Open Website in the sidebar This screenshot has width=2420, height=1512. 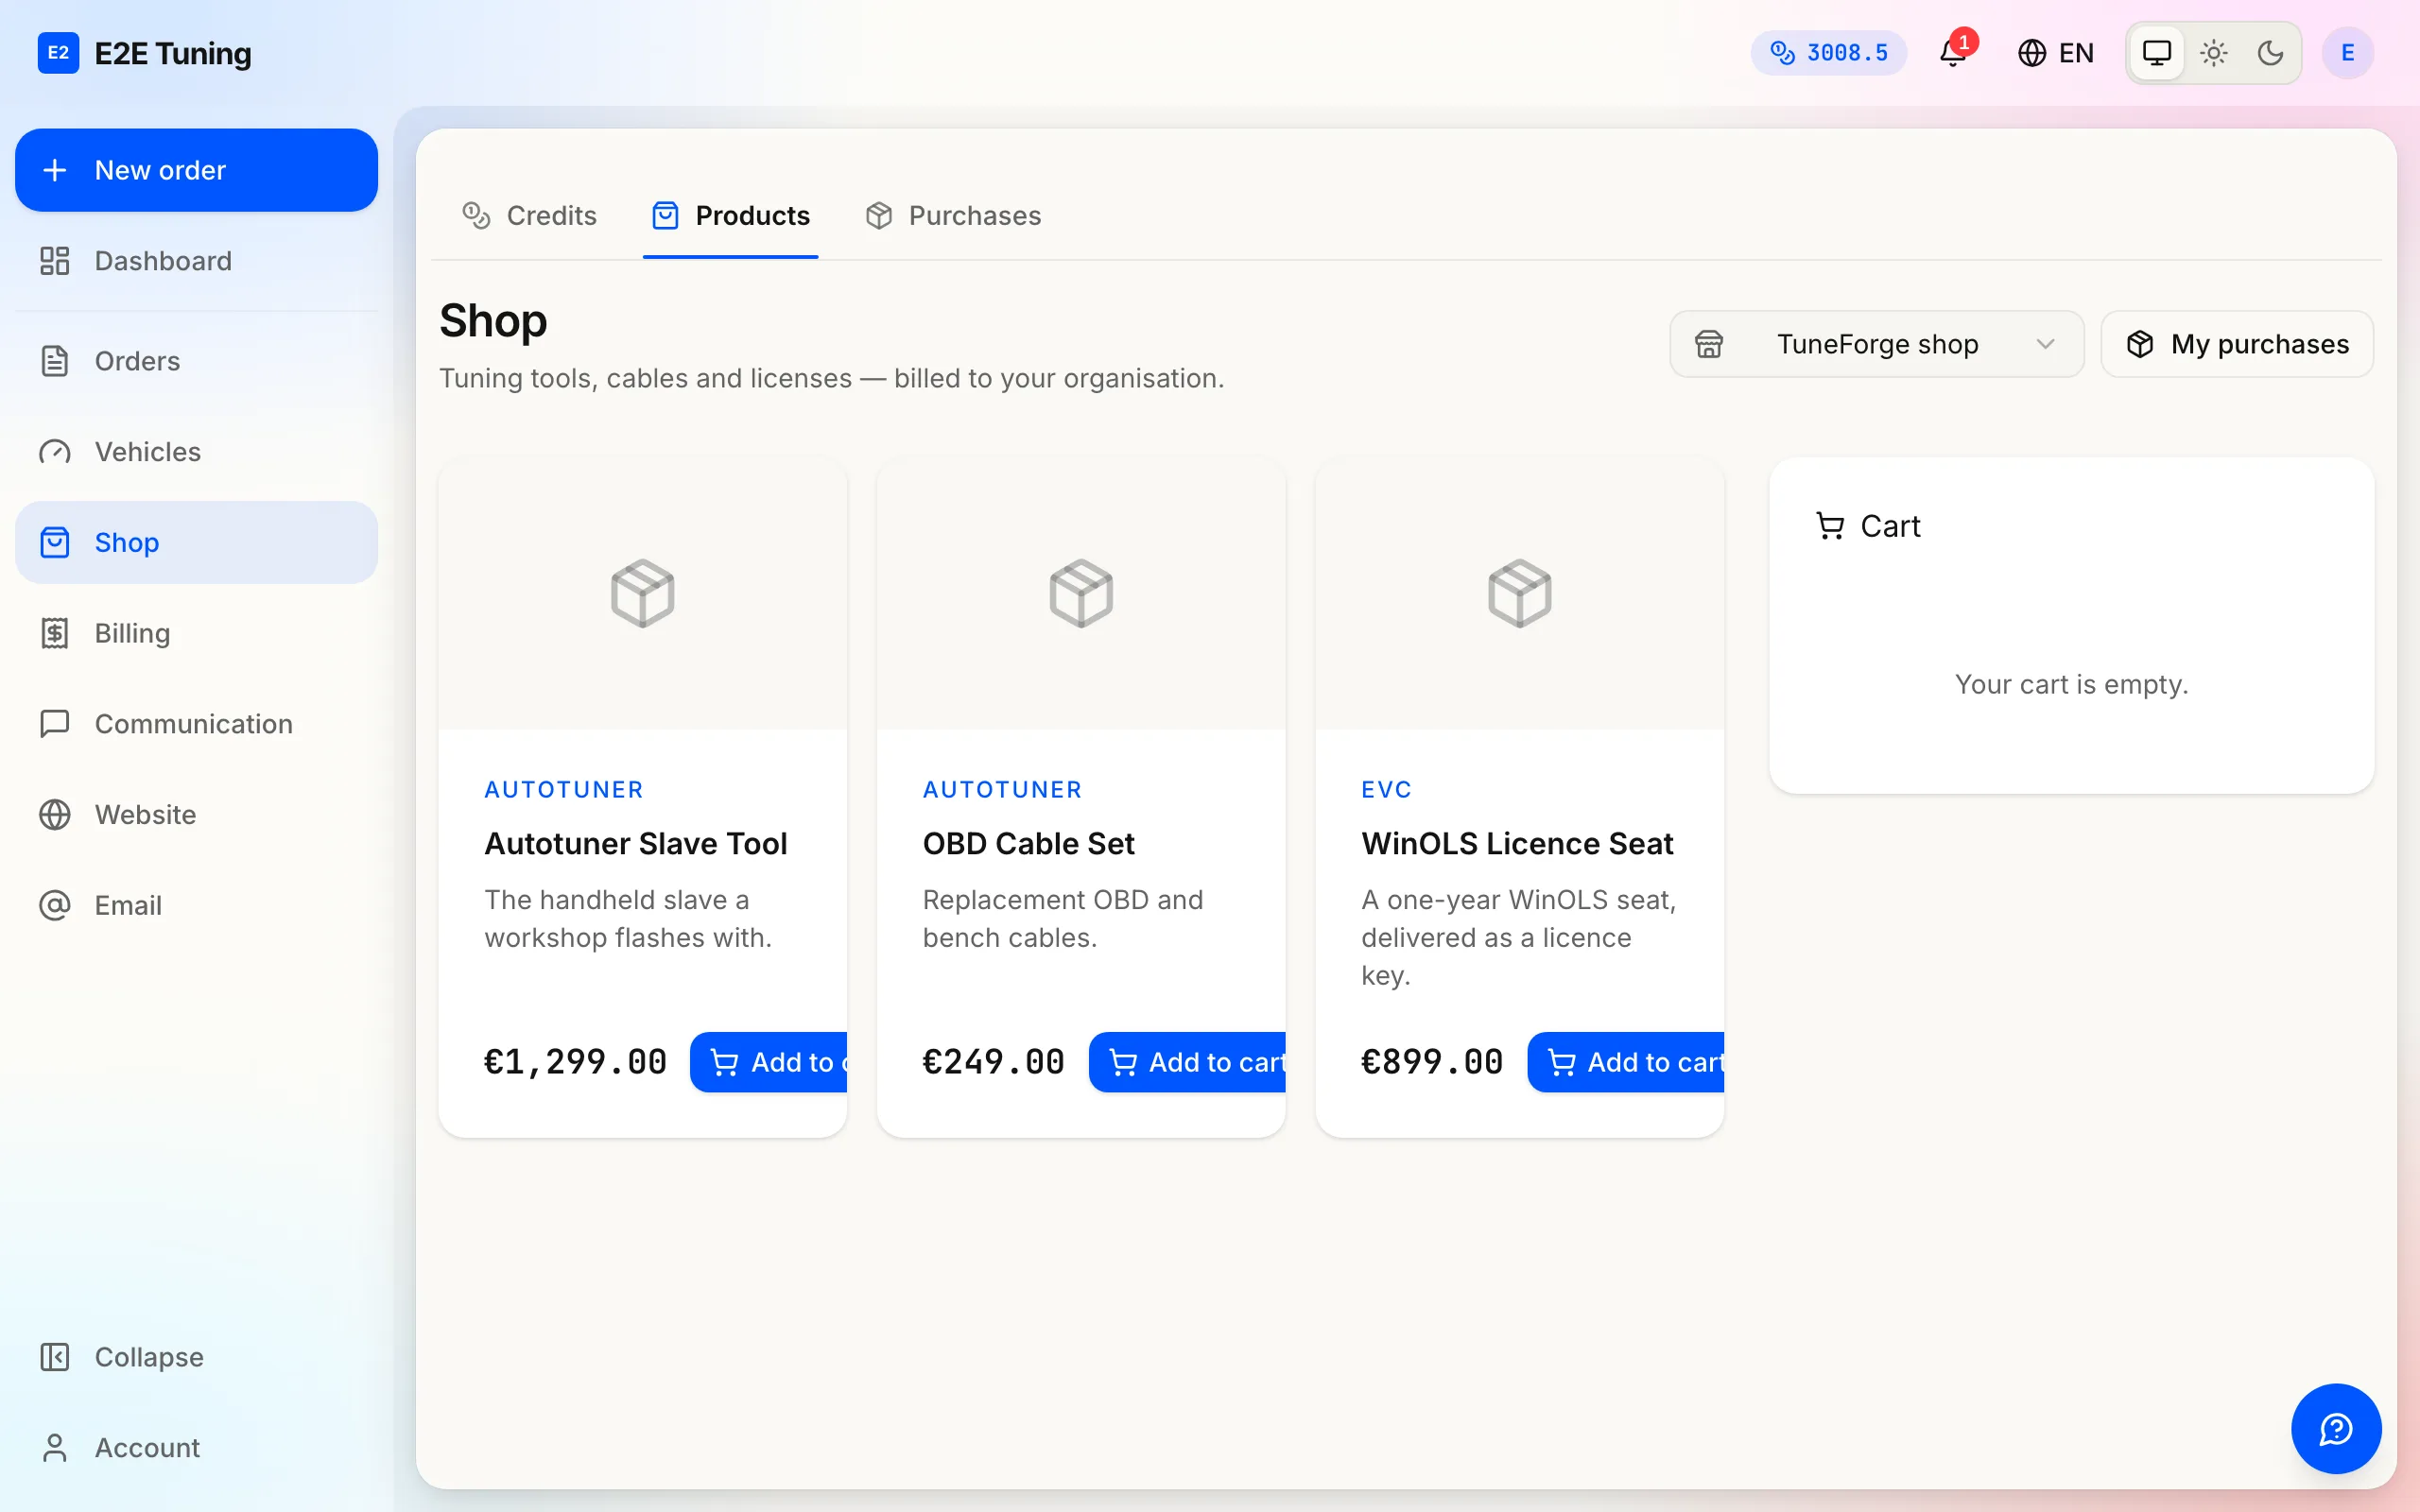click(x=196, y=815)
